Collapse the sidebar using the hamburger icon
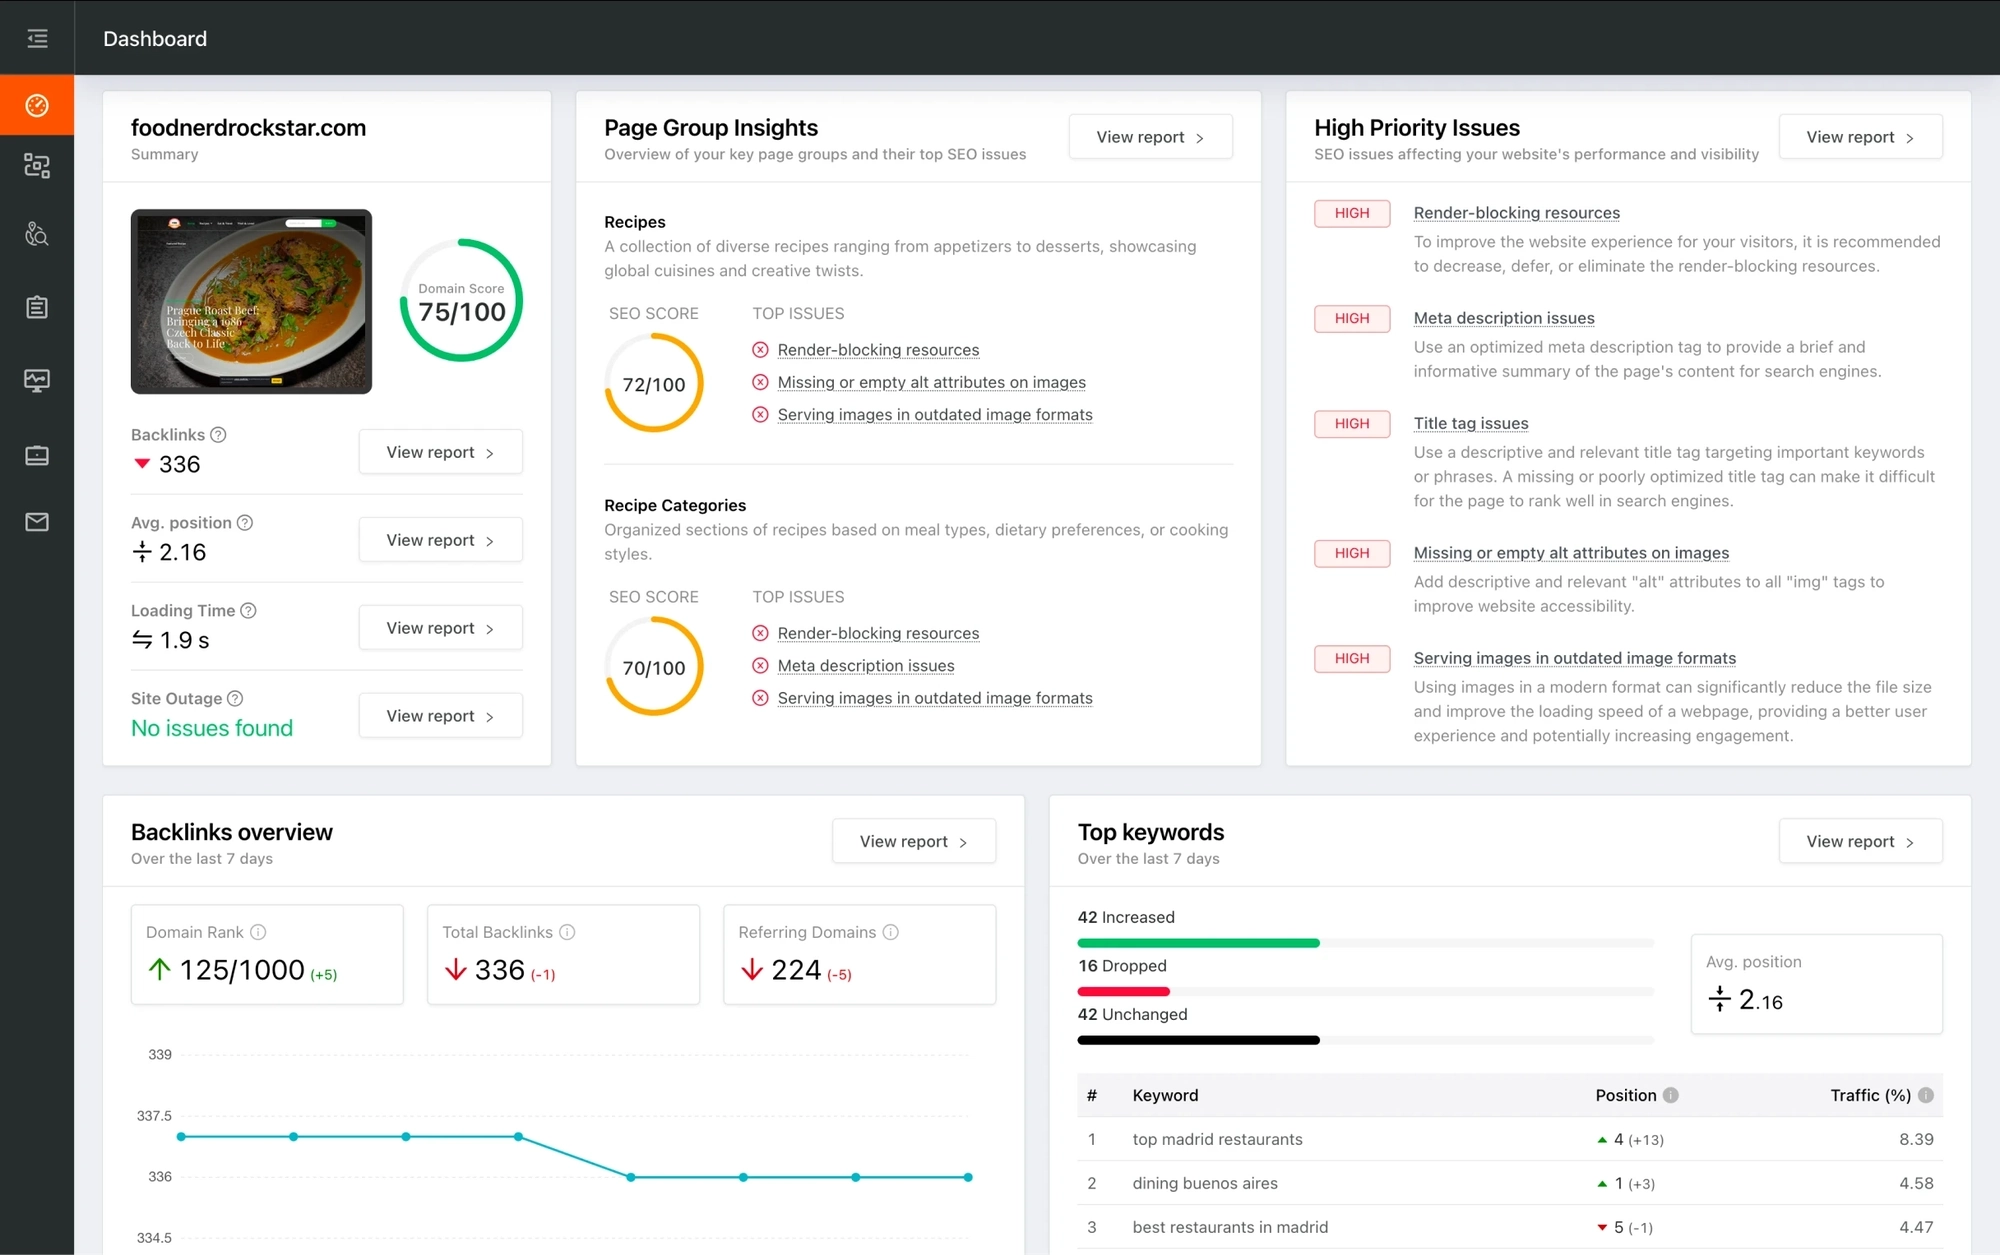The image size is (2000, 1255). point(37,38)
